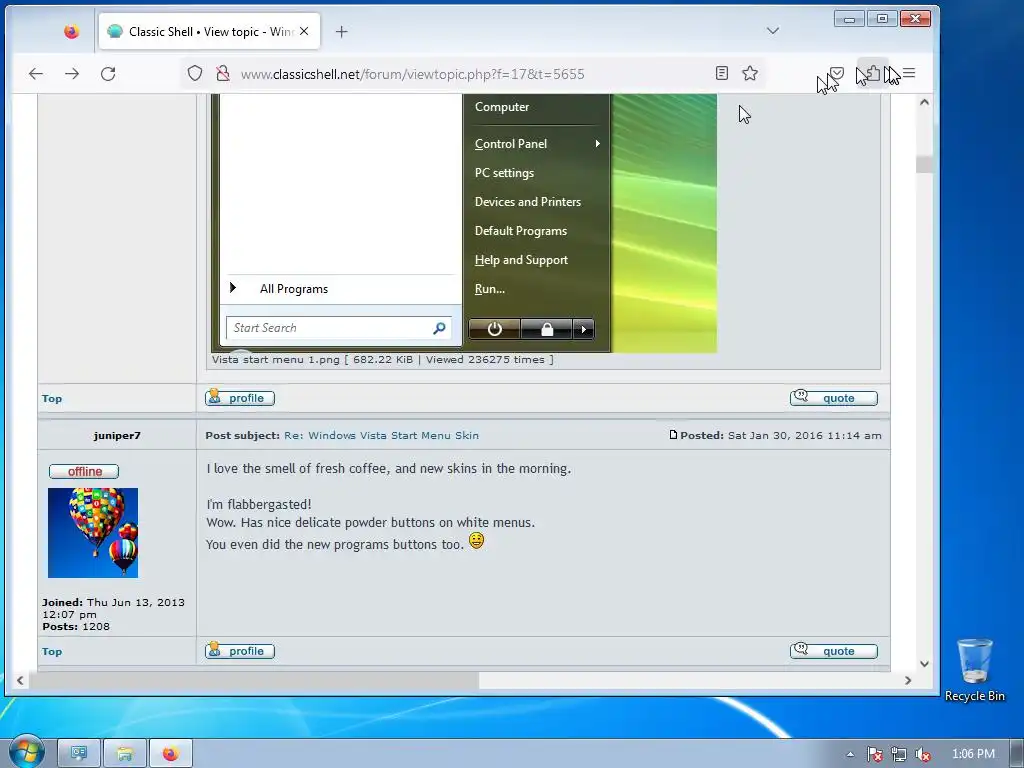1024x768 pixels.
Task: Open Firefox View pinned tab
Action: tap(71, 31)
